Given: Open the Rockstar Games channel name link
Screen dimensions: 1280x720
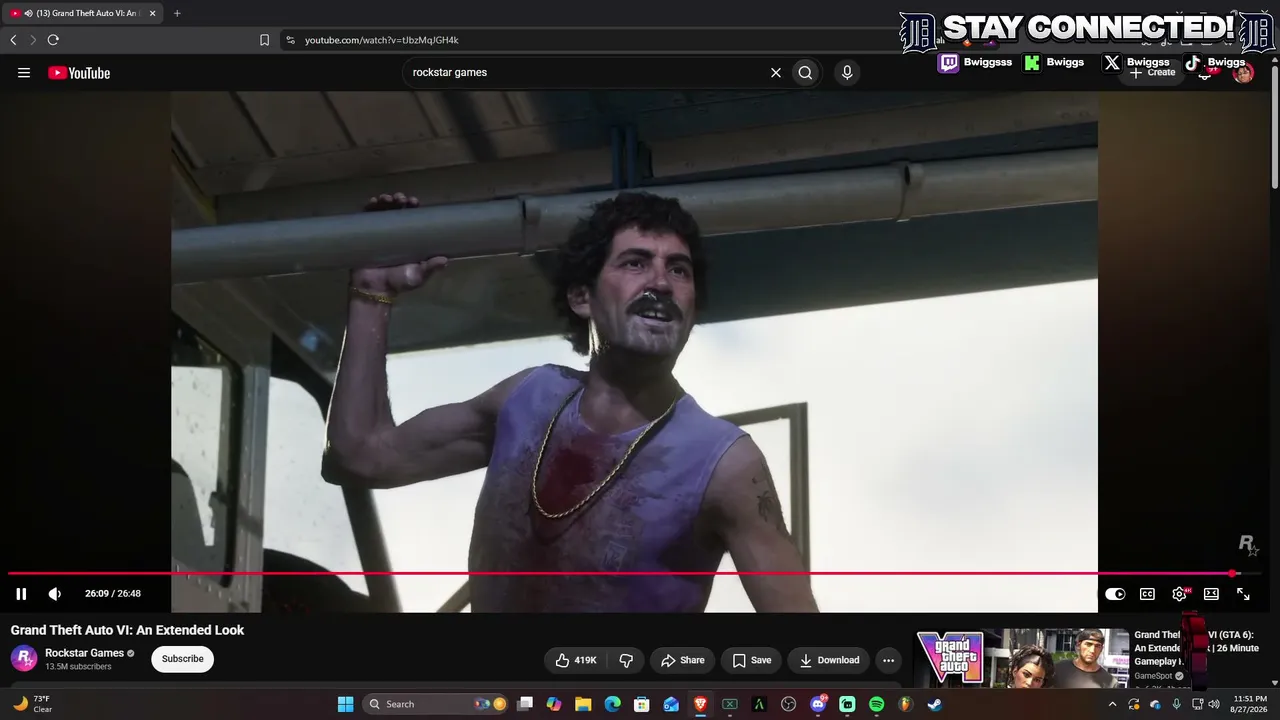Looking at the screenshot, I should [x=85, y=653].
